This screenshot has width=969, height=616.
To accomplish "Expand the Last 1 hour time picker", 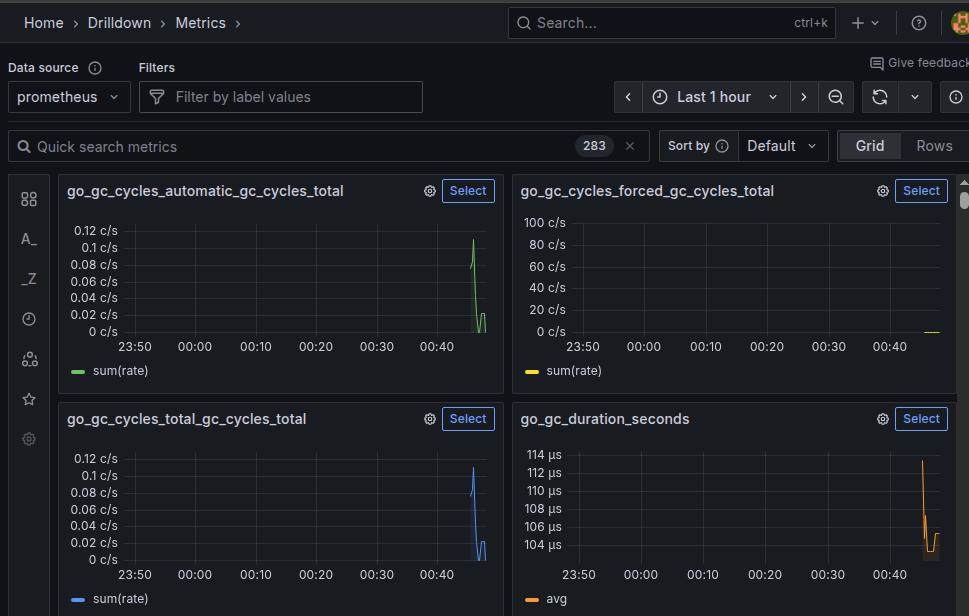I will pos(714,97).
